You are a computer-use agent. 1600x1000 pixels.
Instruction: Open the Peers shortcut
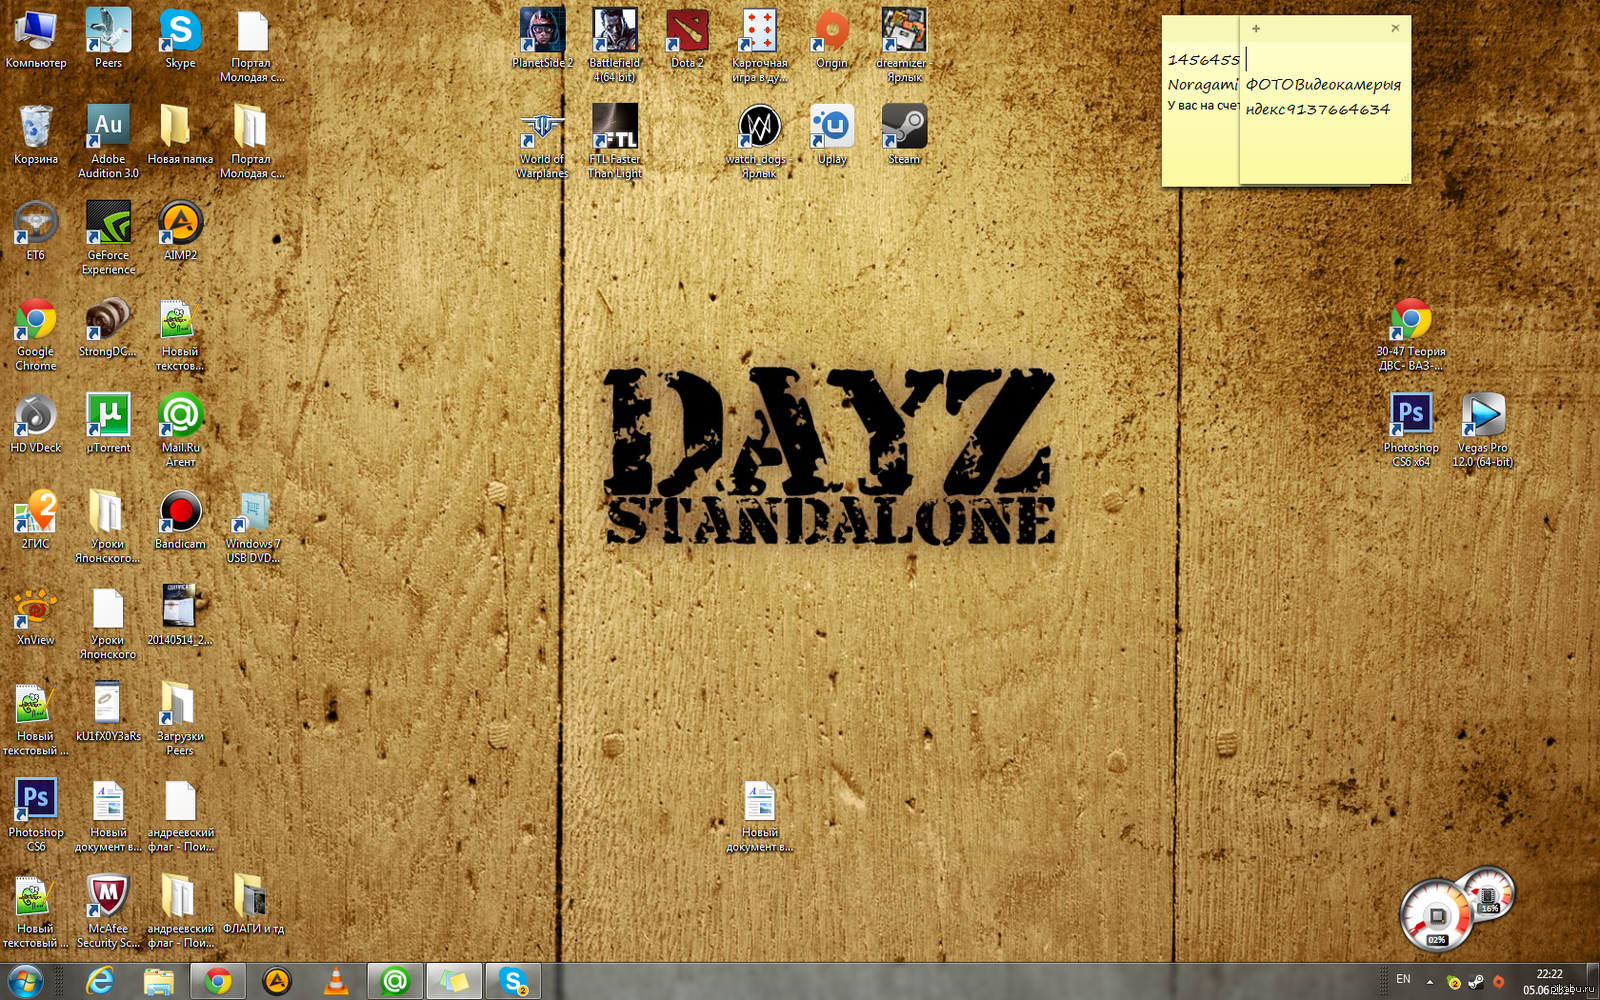pyautogui.click(x=108, y=40)
